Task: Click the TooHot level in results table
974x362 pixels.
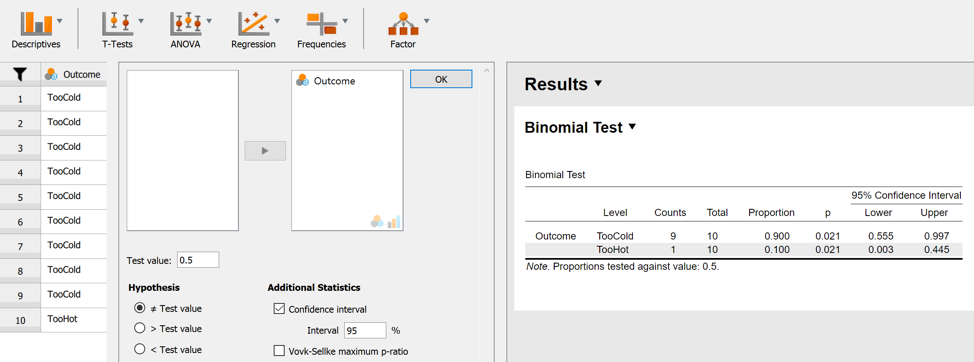Action: coord(611,250)
